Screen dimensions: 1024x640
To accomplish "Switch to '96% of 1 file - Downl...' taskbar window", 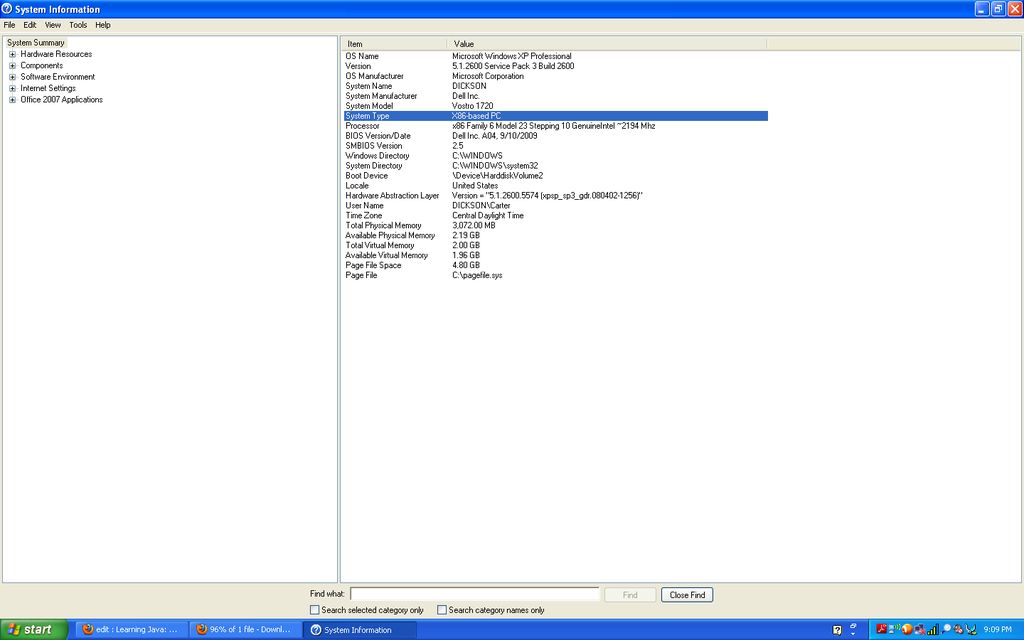I will 246,630.
